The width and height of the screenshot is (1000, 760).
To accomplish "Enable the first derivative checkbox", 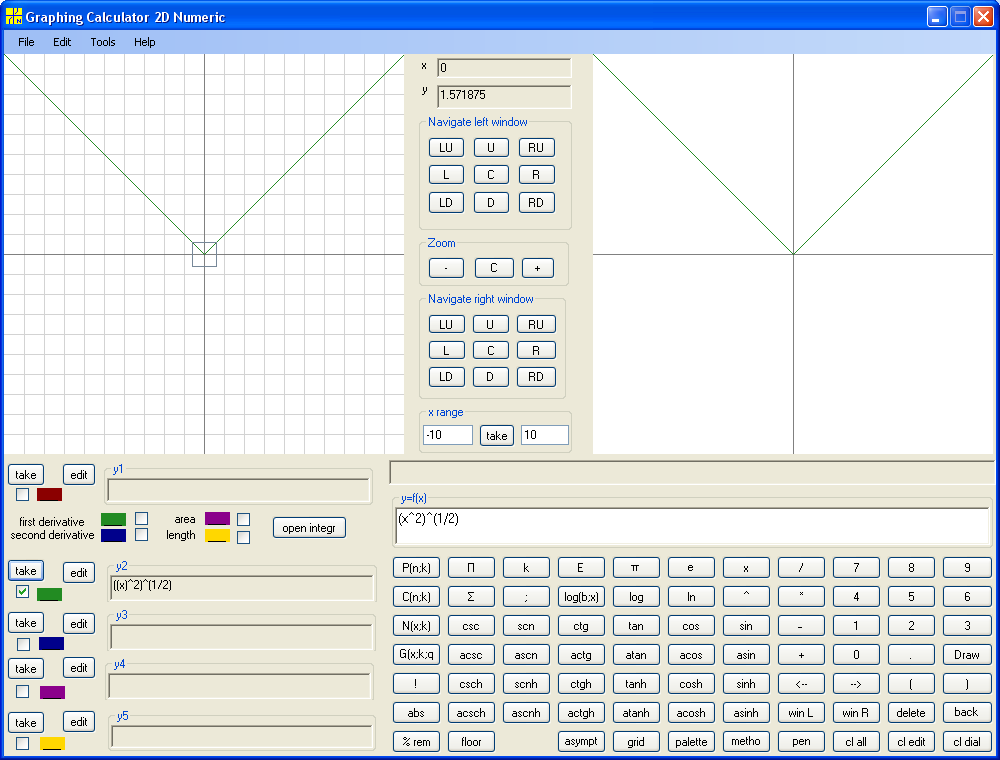I will click(x=142, y=518).
